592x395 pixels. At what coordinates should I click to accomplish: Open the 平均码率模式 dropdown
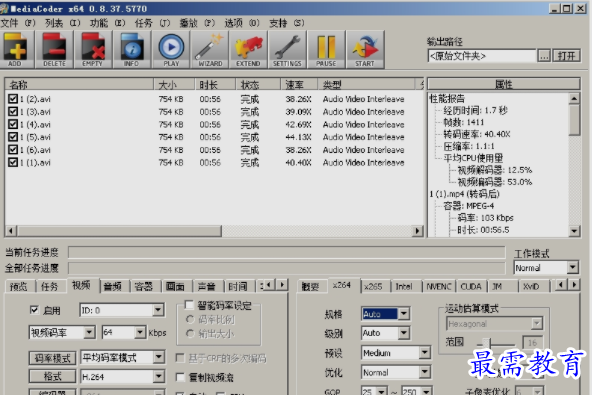coord(122,358)
